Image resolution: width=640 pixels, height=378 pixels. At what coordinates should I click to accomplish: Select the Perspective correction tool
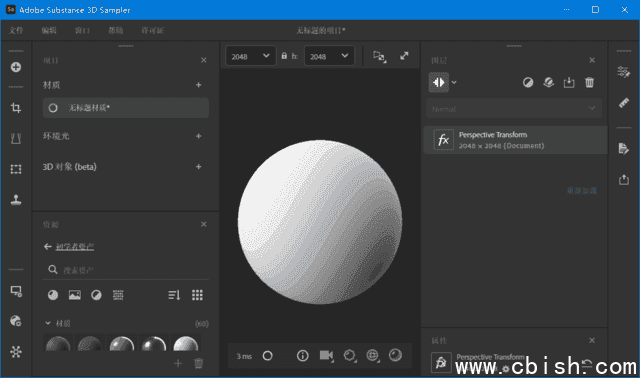pos(16,138)
